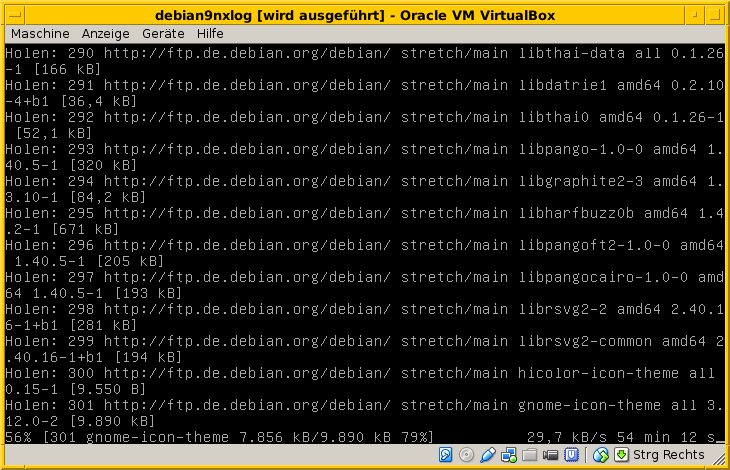
Task: Open the Geräte menu
Action: click(x=163, y=34)
